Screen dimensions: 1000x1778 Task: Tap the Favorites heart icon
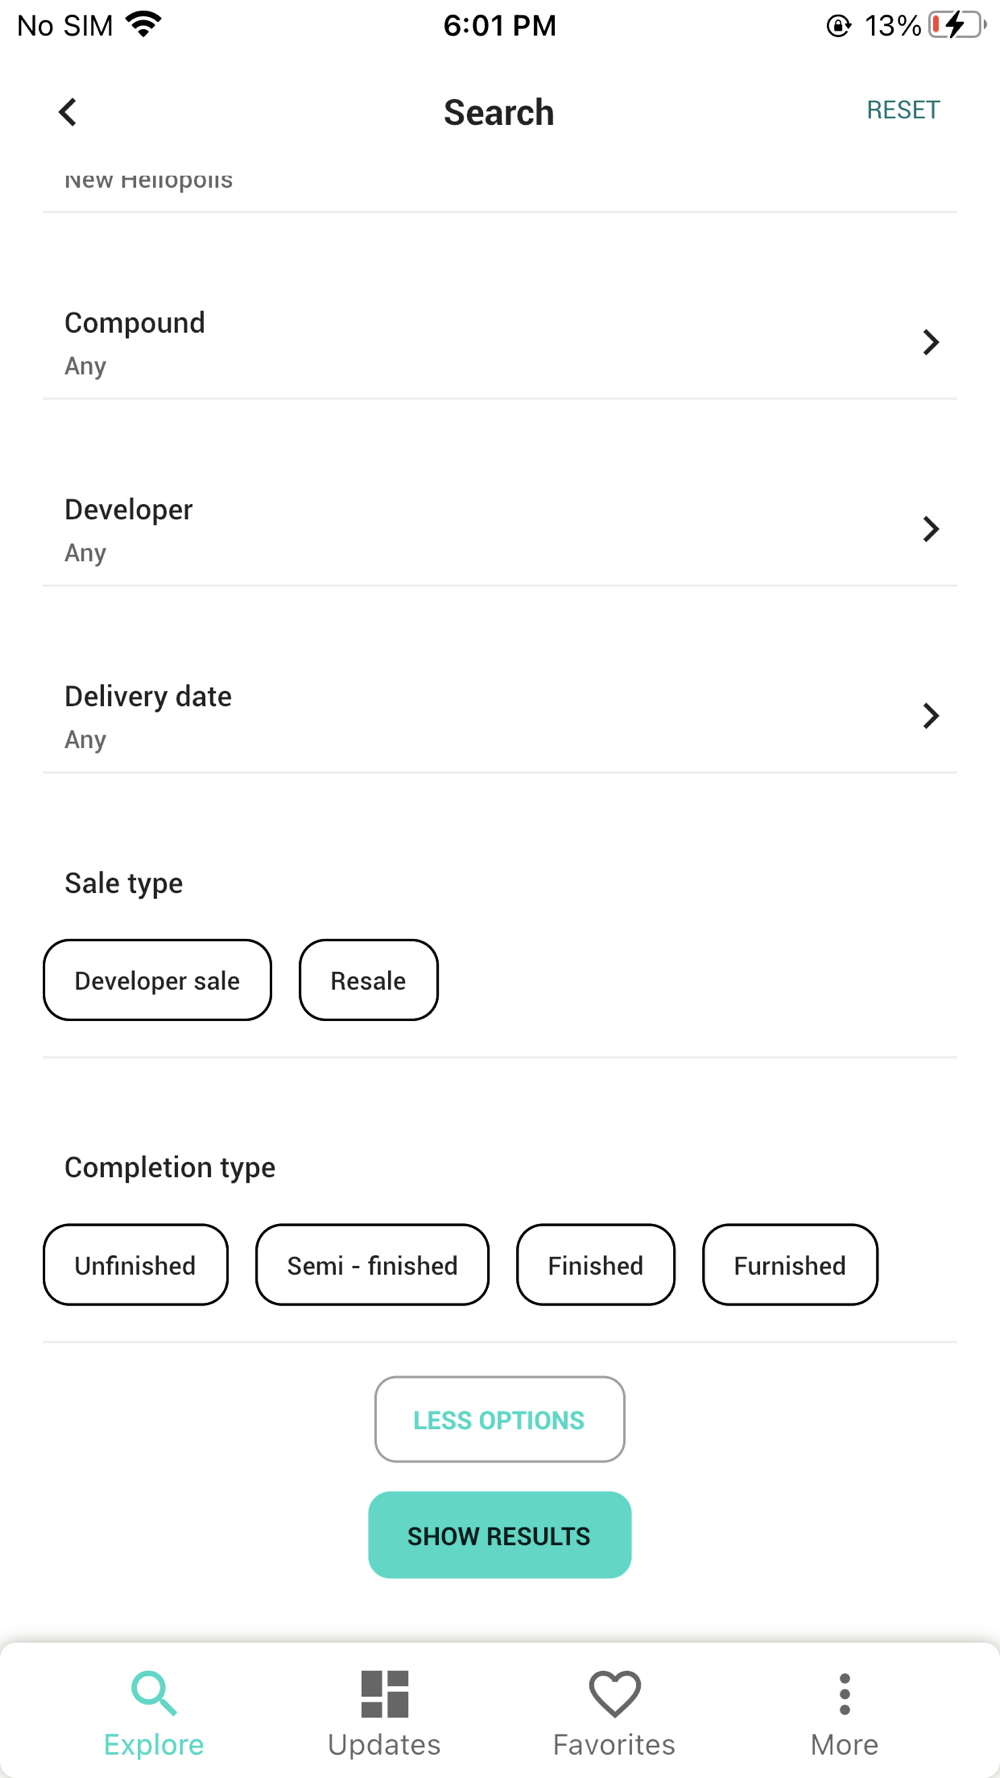click(614, 1693)
